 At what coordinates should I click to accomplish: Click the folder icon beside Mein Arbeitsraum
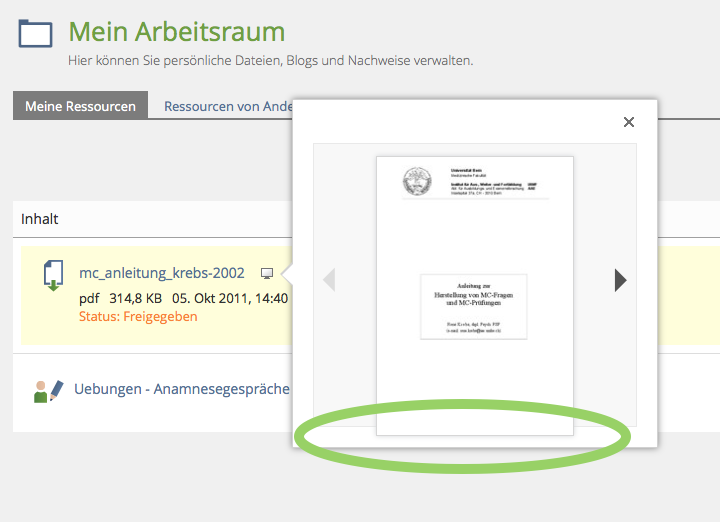tap(36, 34)
